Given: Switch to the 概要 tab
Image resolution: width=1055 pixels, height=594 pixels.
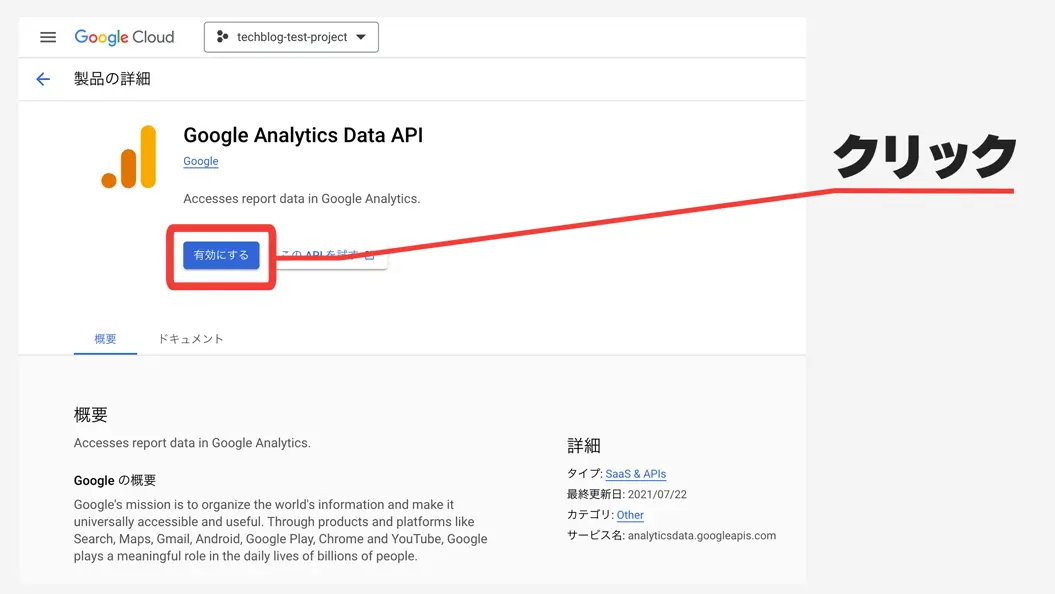Looking at the screenshot, I should click(x=105, y=338).
